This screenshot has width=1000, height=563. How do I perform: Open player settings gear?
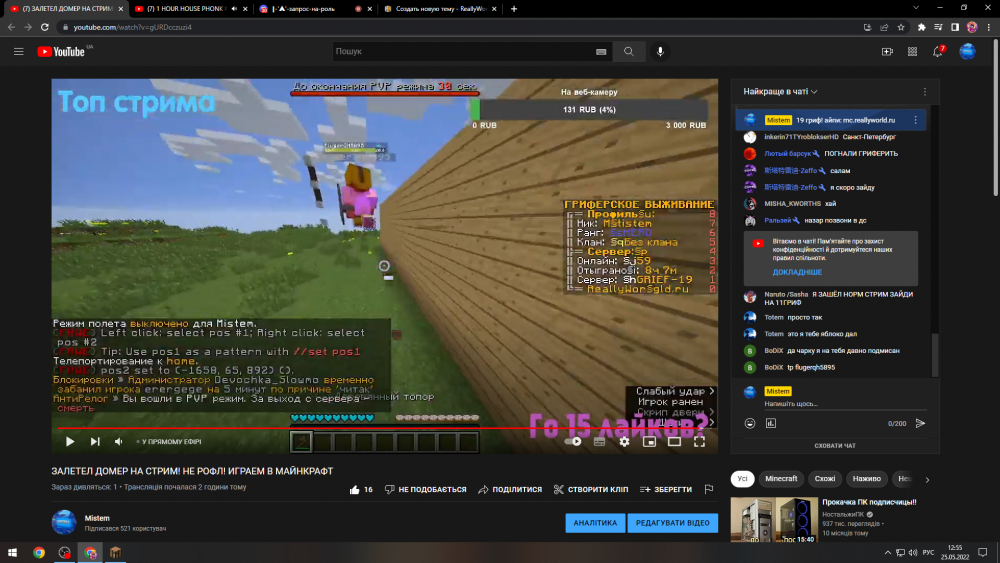click(x=624, y=441)
